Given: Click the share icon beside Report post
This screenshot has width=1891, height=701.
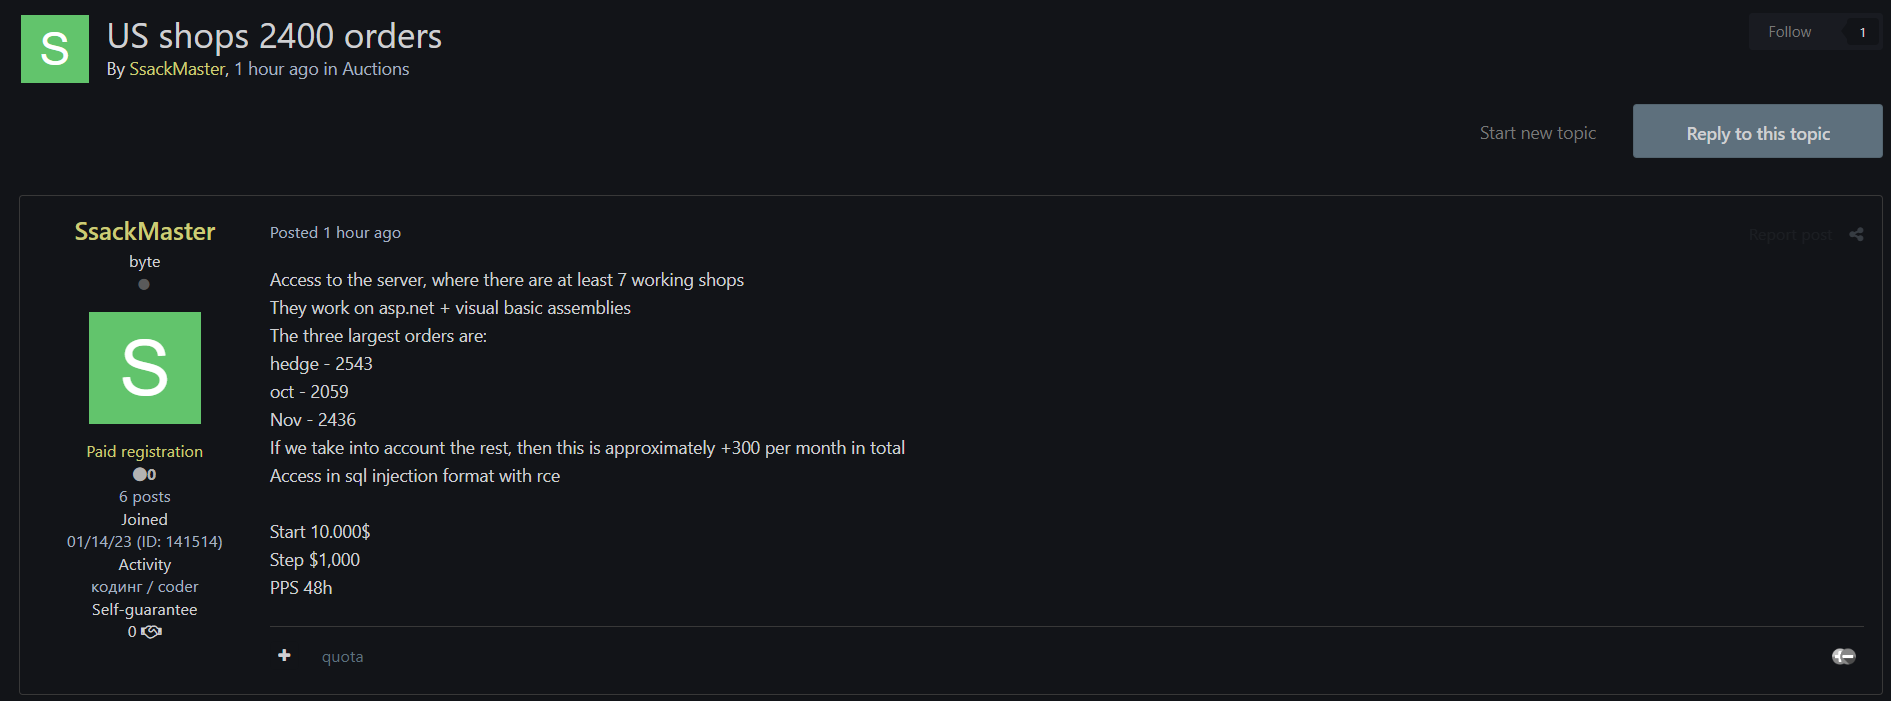Looking at the screenshot, I should pos(1856,235).
